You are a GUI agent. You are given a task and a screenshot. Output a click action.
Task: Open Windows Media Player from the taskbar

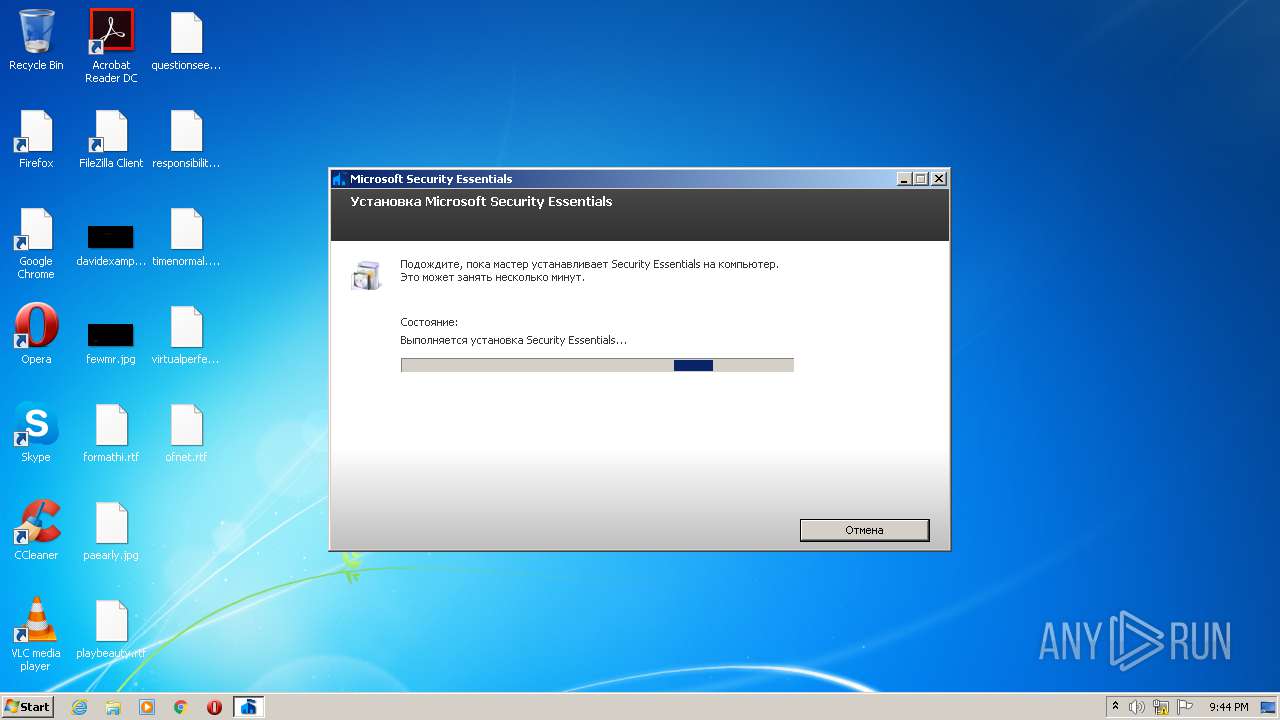pos(147,707)
